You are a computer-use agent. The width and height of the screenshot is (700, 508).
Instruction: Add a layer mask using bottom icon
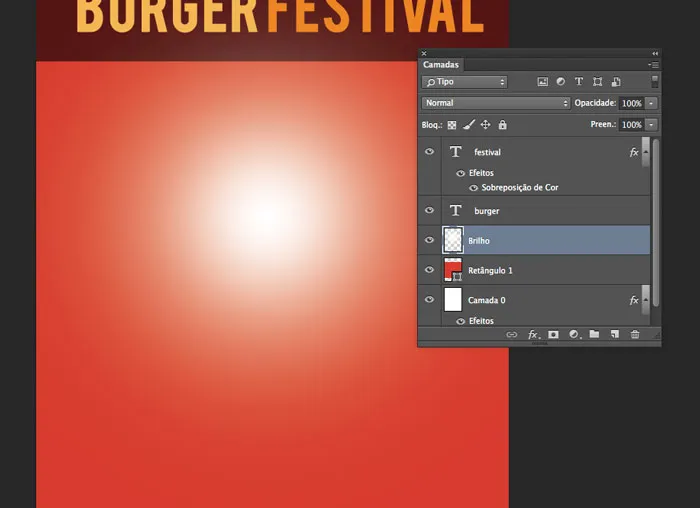tap(553, 334)
